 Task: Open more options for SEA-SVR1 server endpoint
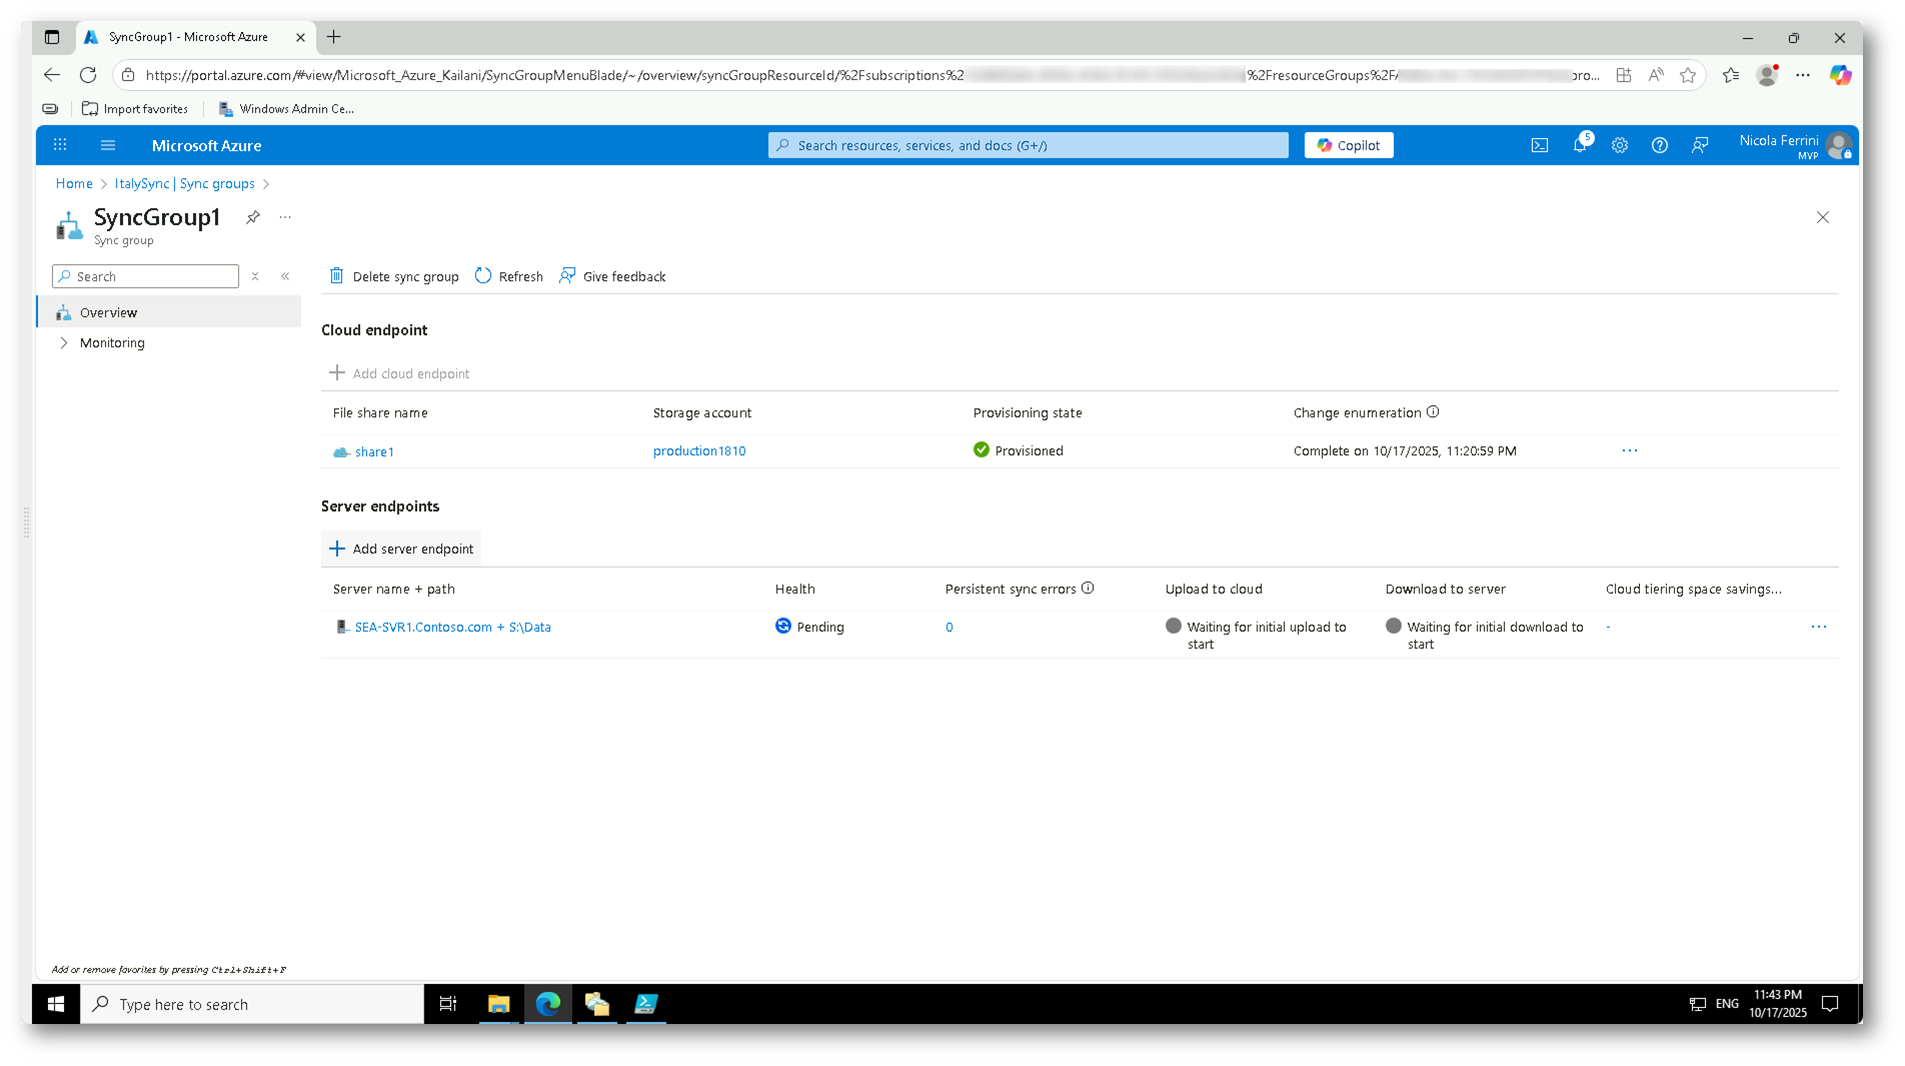(1818, 627)
